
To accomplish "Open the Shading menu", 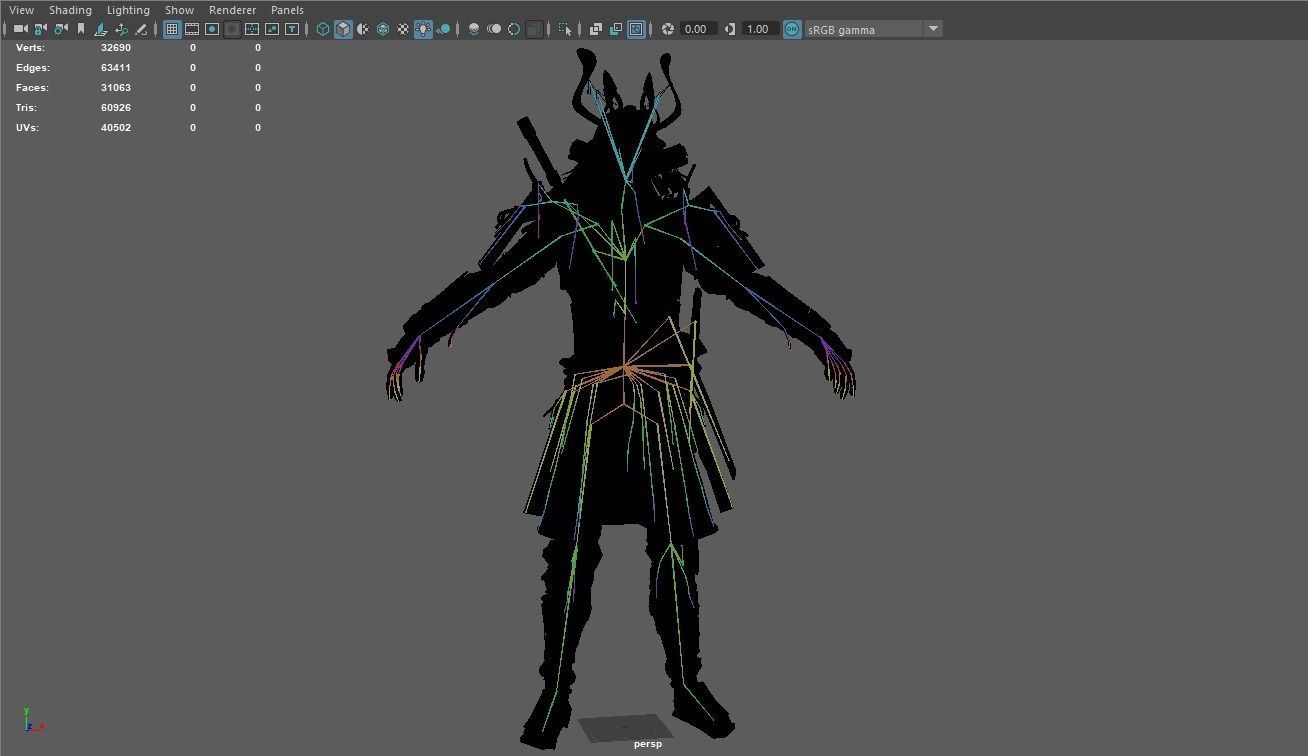I will coord(70,9).
